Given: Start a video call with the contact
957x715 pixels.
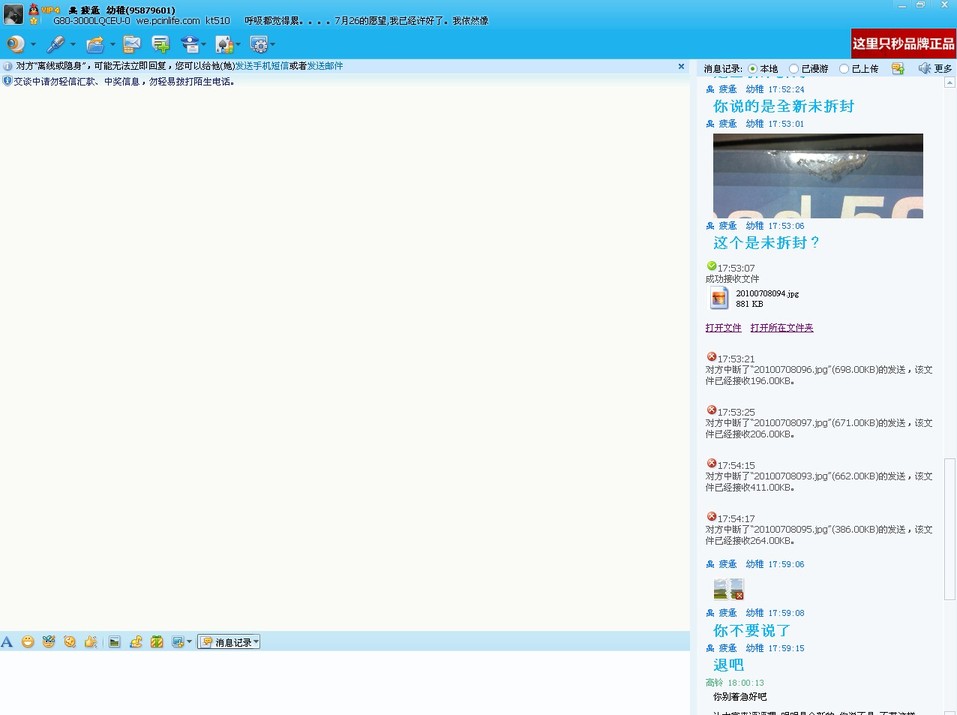Looking at the screenshot, I should [x=14, y=44].
